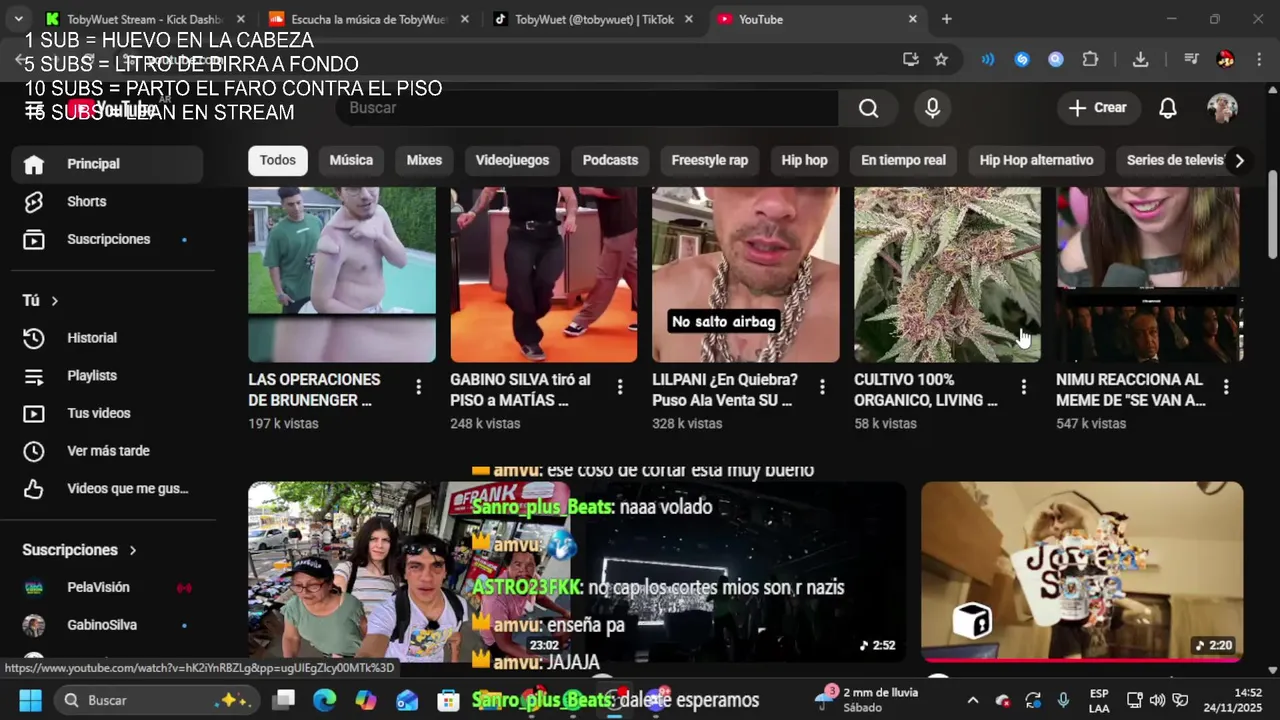The height and width of the screenshot is (720, 1280).
Task: Go to Principal in sidebar
Action: [x=107, y=164]
